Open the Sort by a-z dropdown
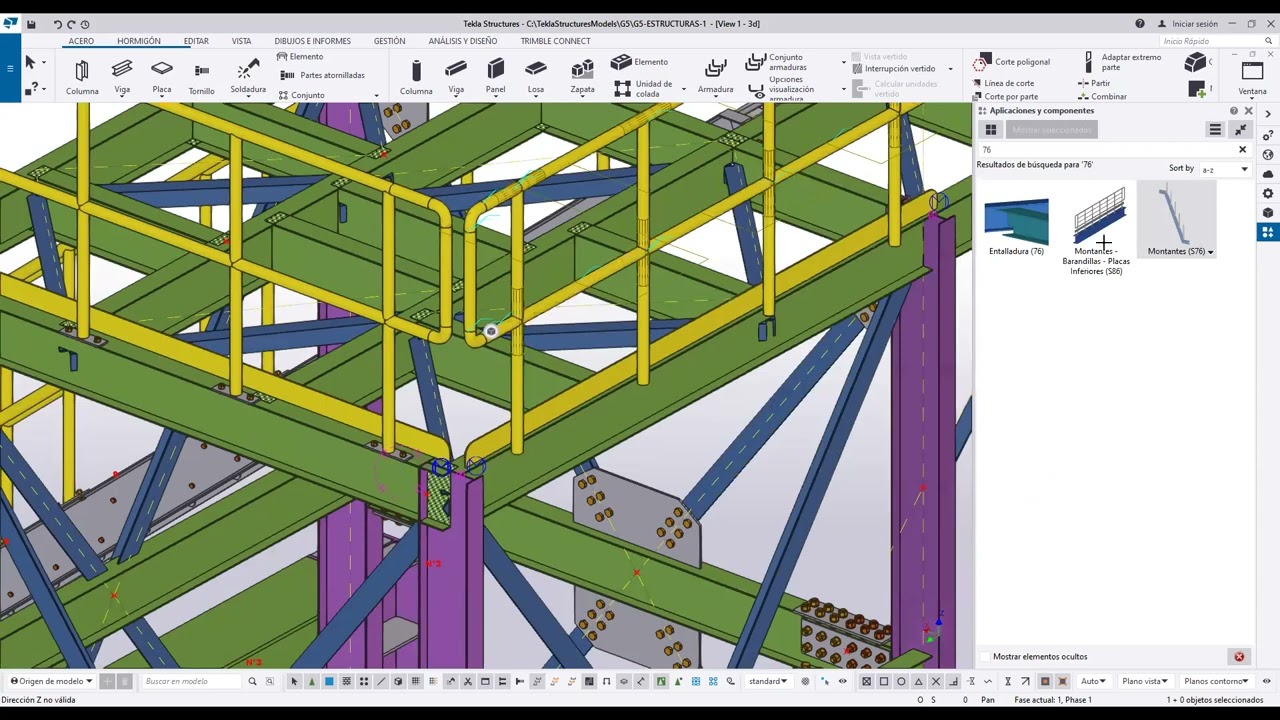 [1225, 169]
